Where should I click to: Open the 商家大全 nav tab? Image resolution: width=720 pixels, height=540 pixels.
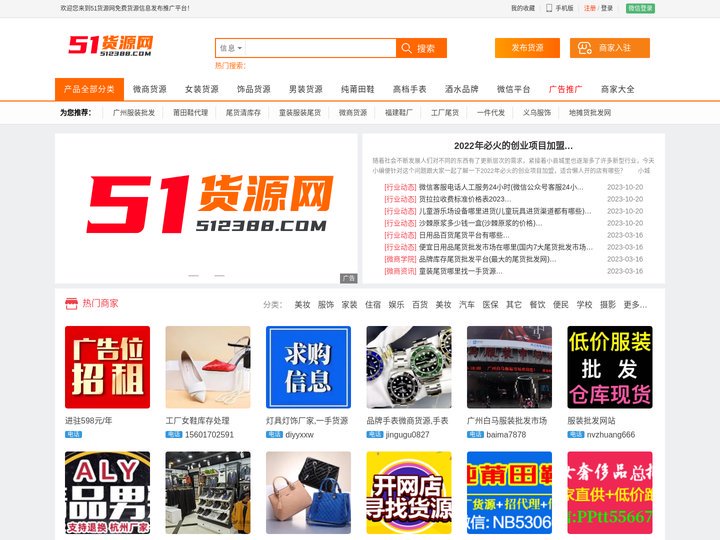tap(618, 89)
